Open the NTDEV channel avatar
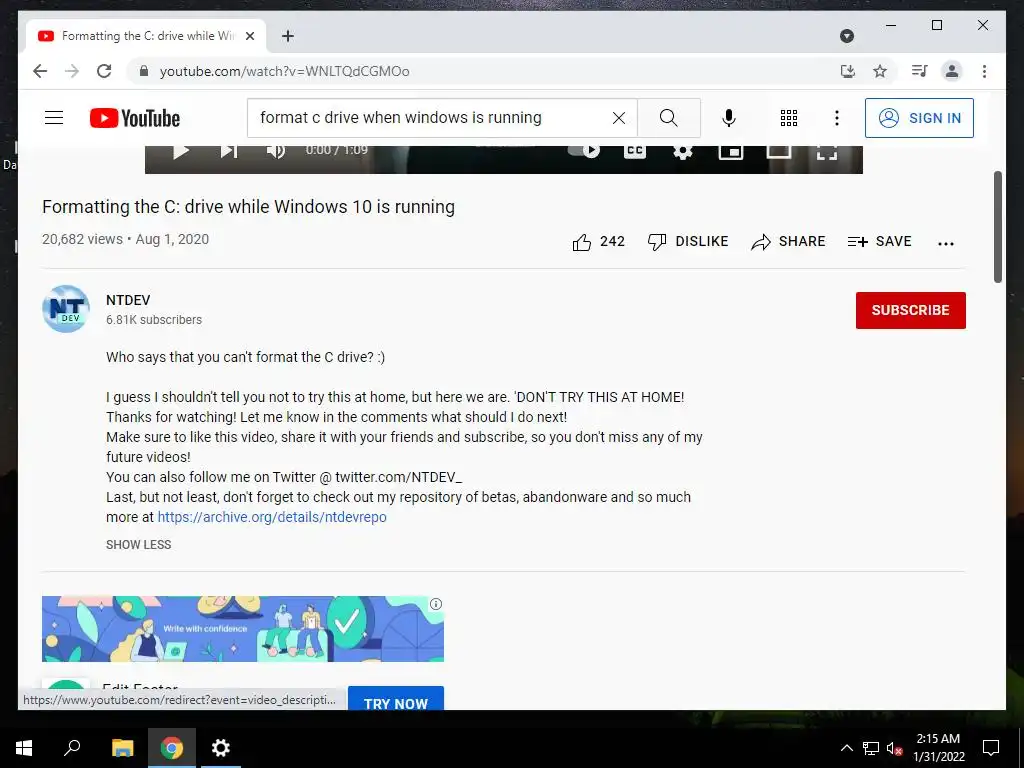The image size is (1024, 768). pos(66,309)
